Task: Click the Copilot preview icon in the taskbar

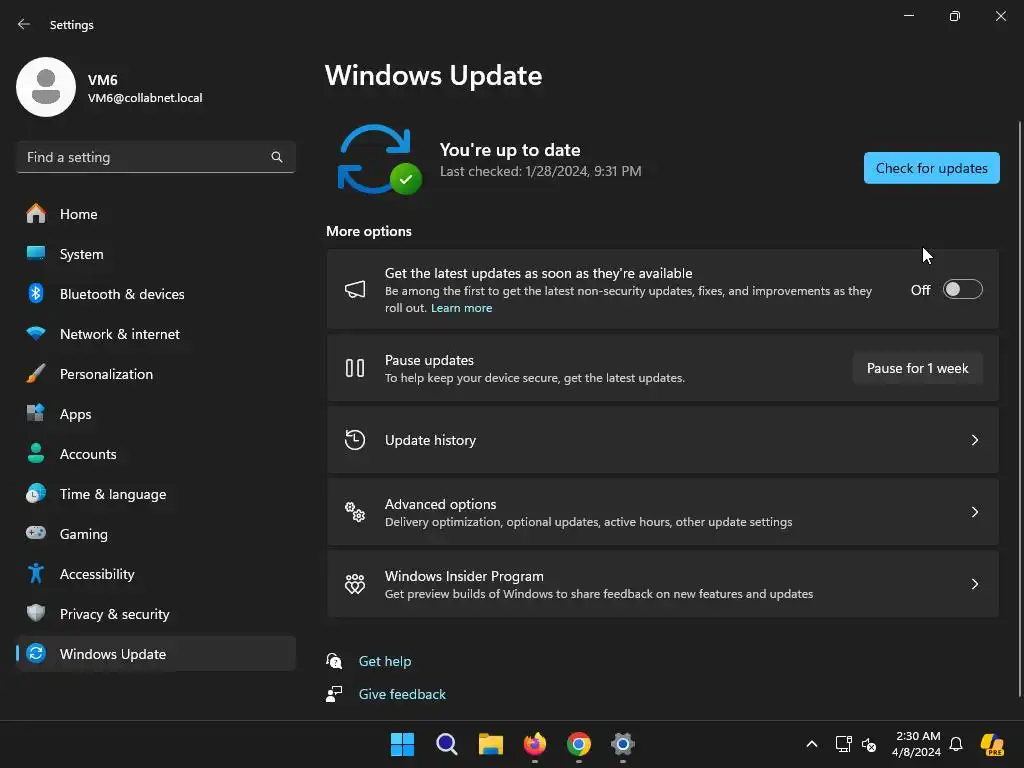Action: click(993, 744)
